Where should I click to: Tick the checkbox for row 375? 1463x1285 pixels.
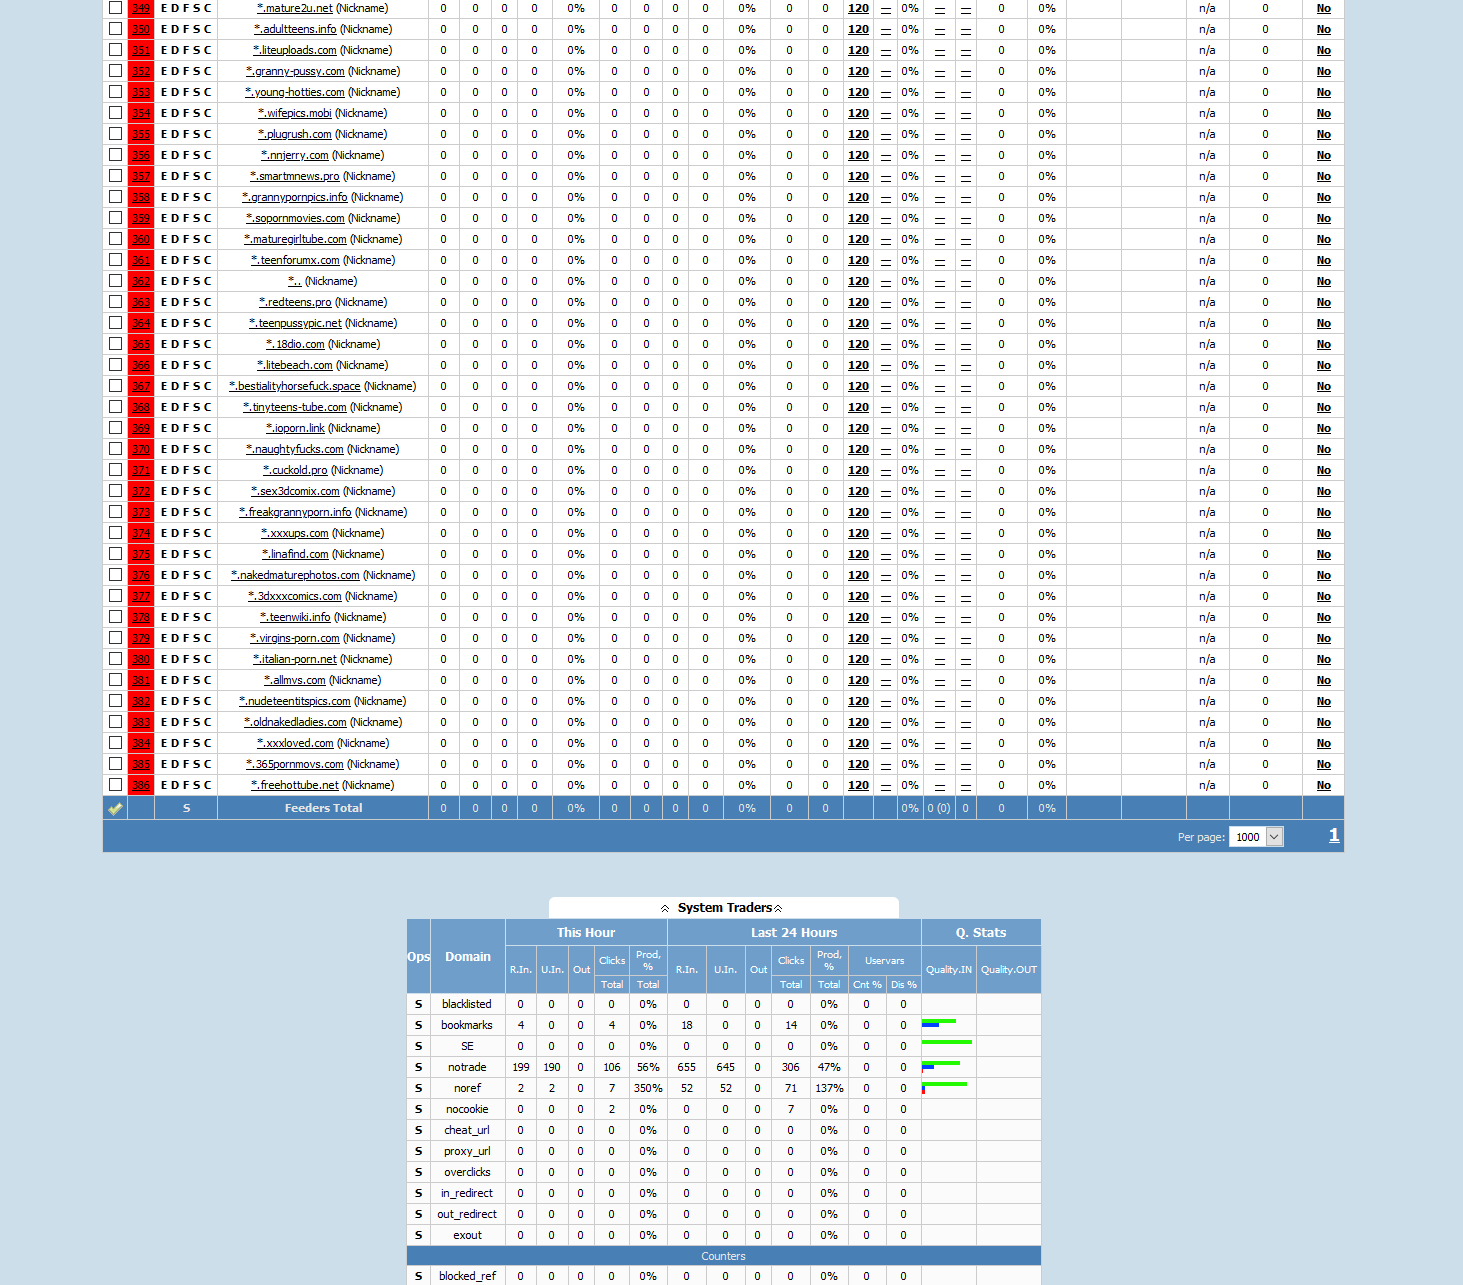pyautogui.click(x=116, y=554)
